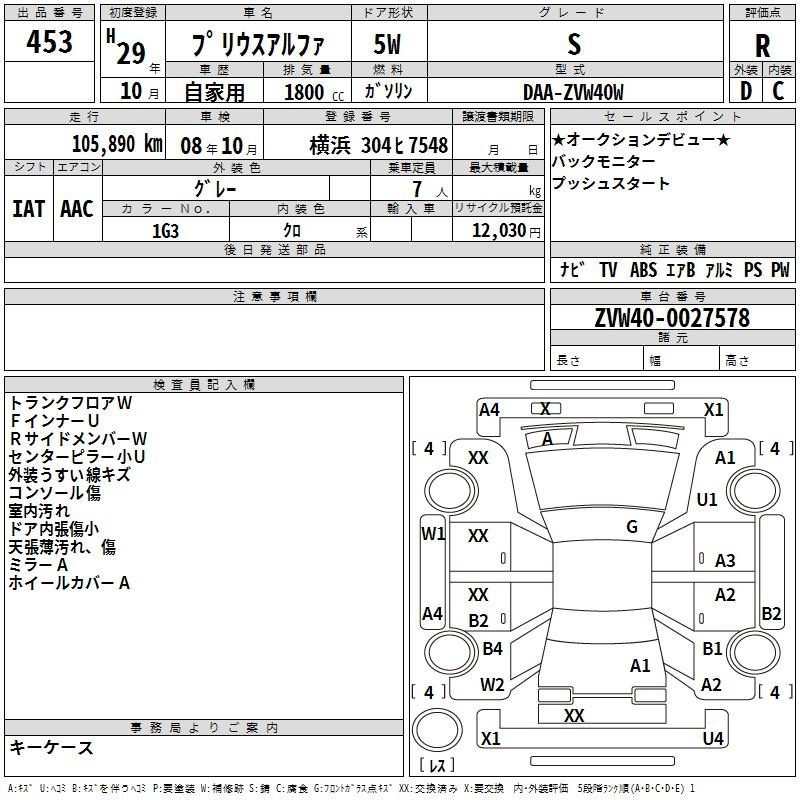Click damage mark B1 on diagram

[712, 648]
